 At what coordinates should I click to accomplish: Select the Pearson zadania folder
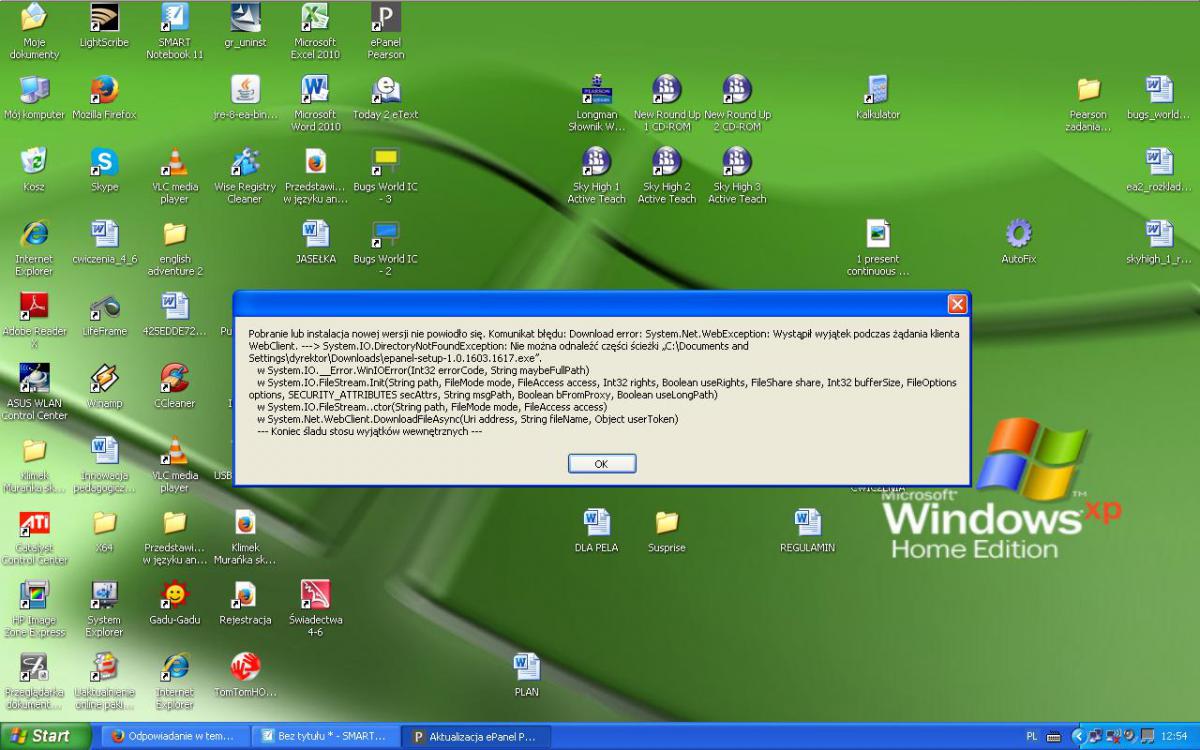tap(1088, 104)
